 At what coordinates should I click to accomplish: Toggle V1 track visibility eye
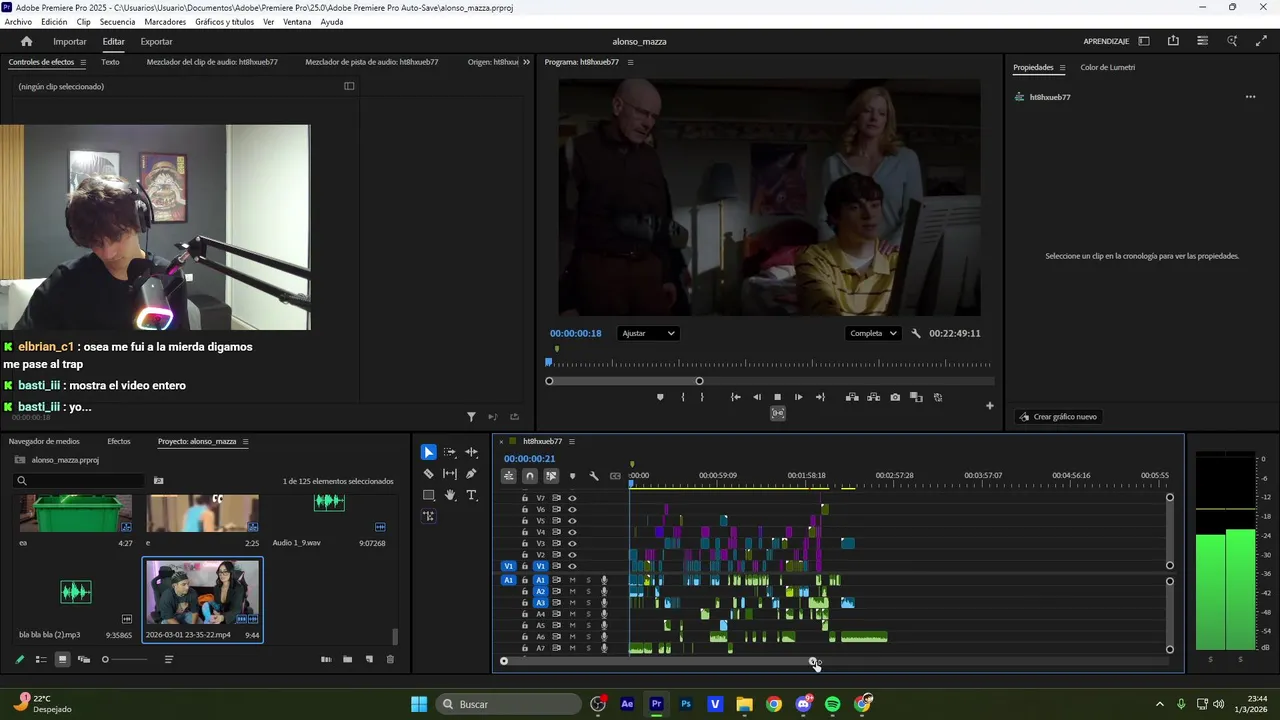572,566
